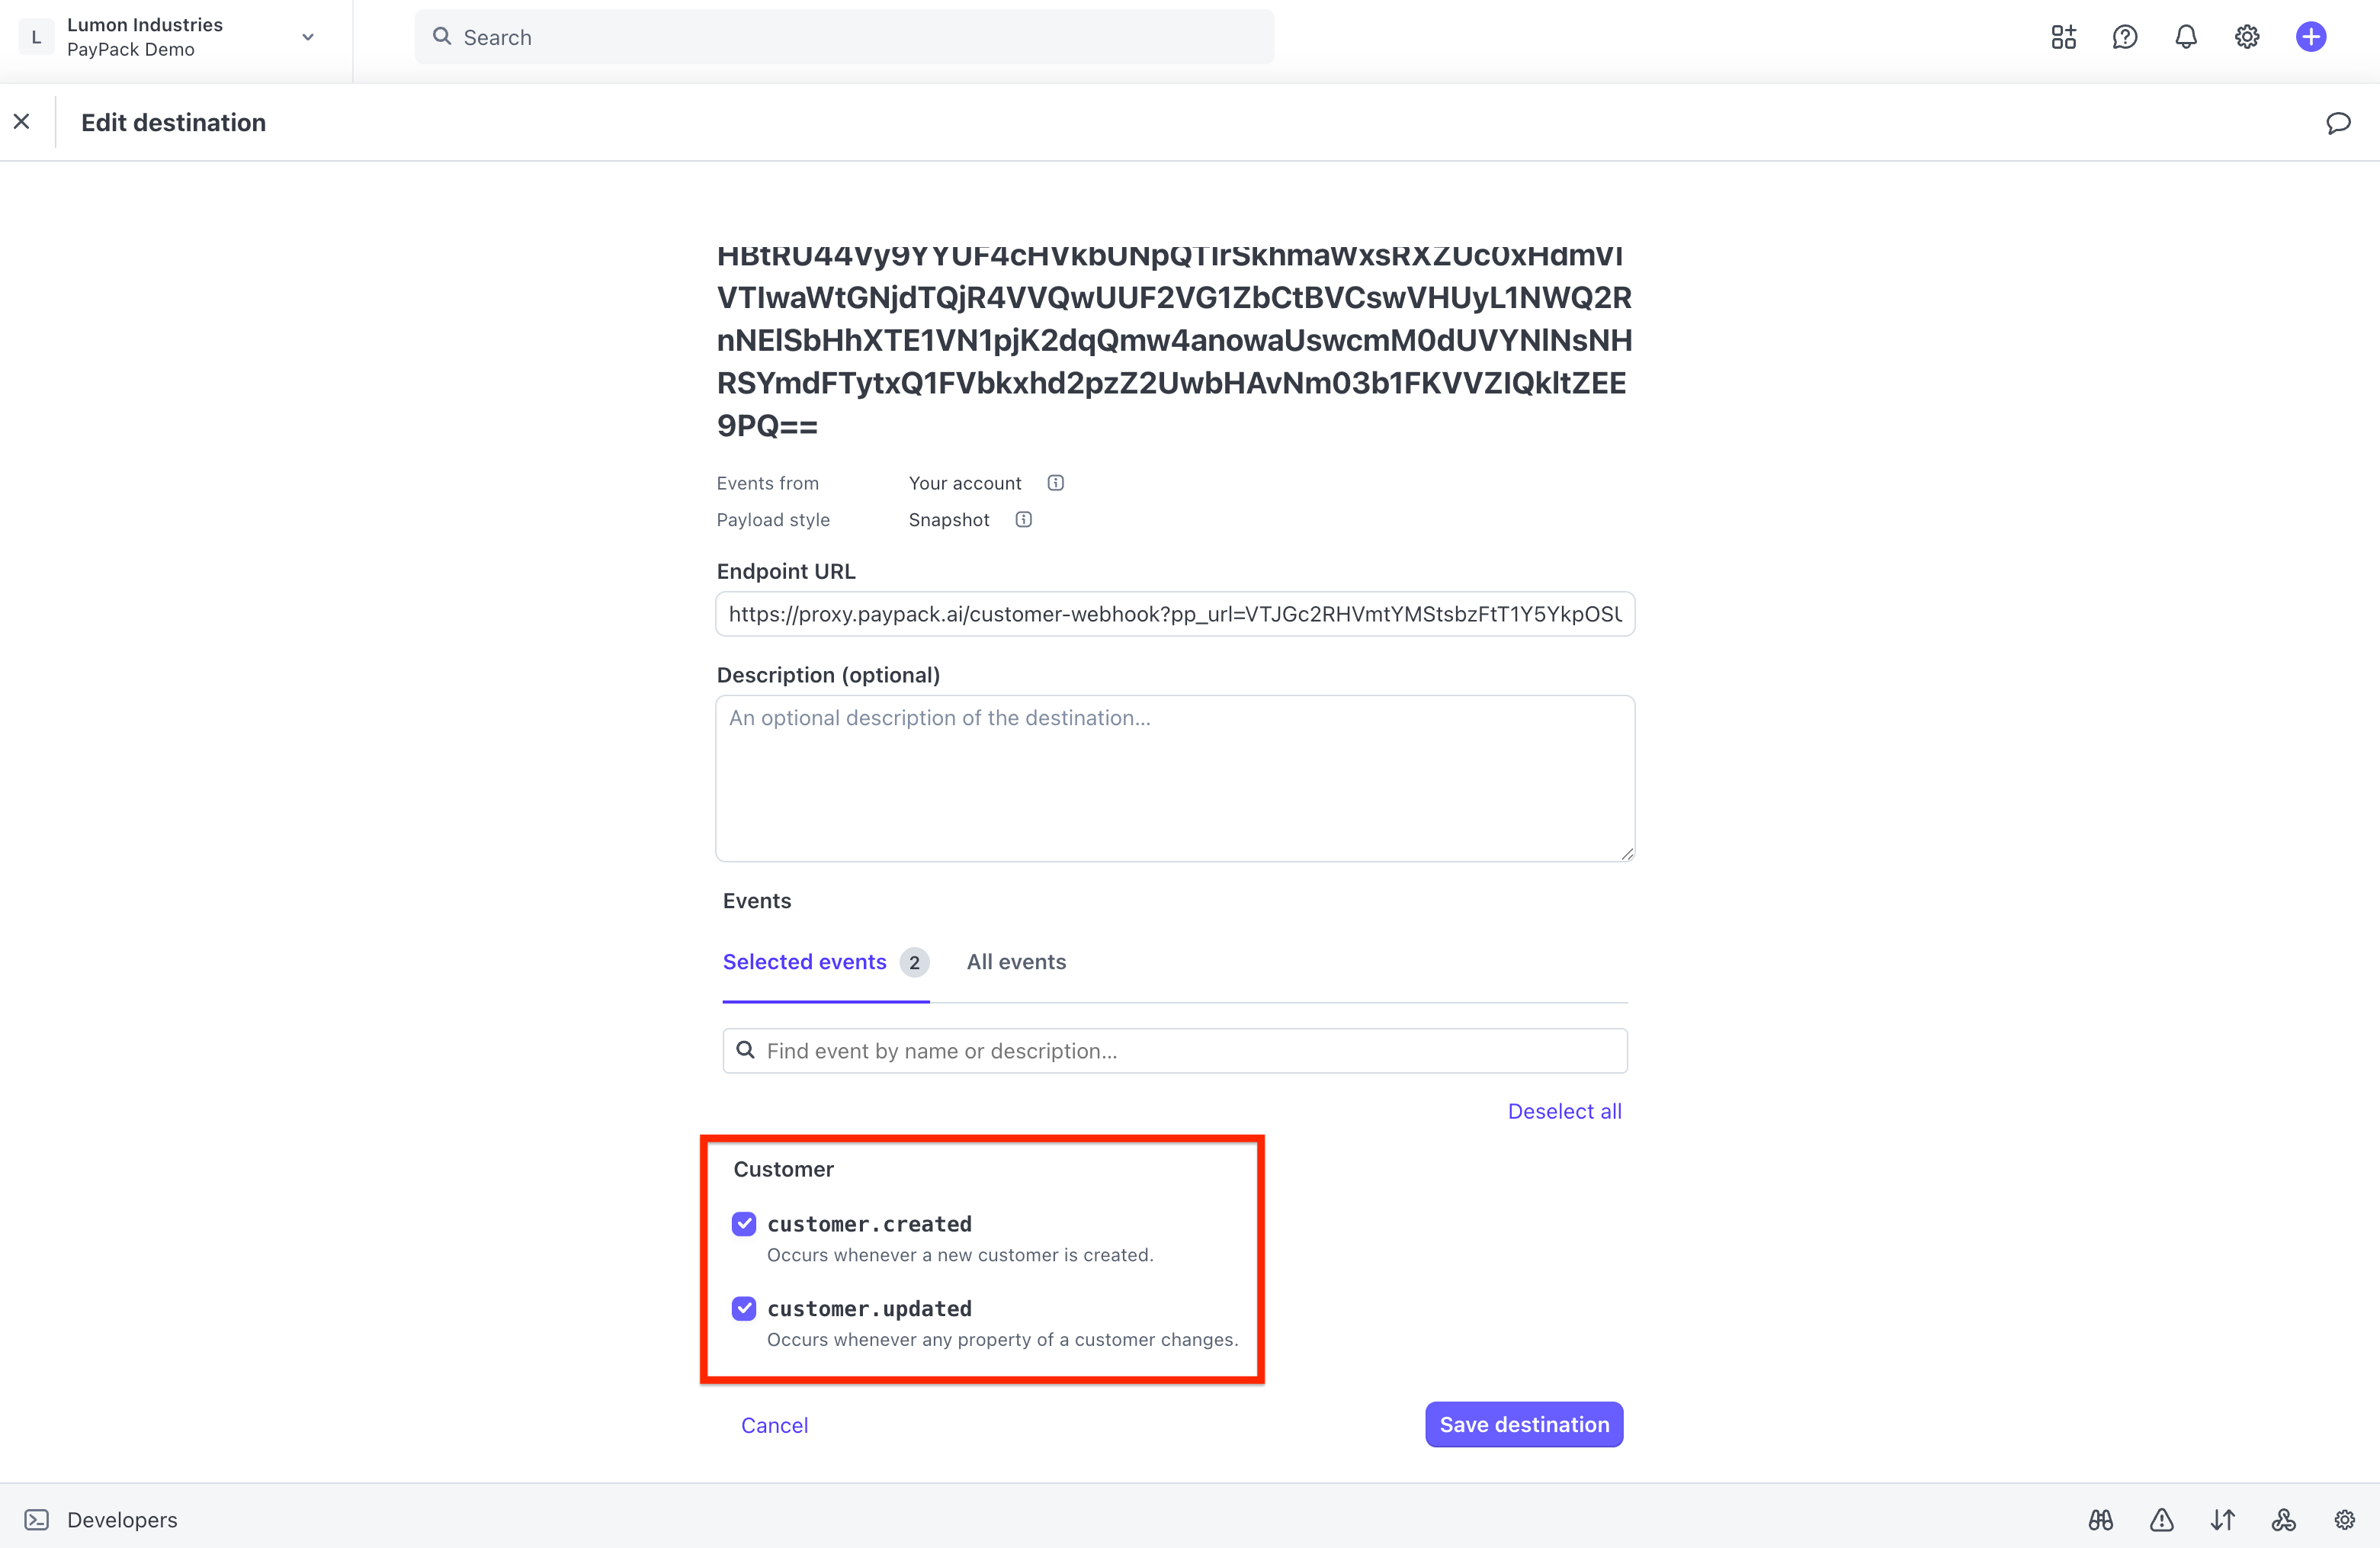Check notifications via the bell icon
The width and height of the screenshot is (2380, 1548).
[2186, 36]
